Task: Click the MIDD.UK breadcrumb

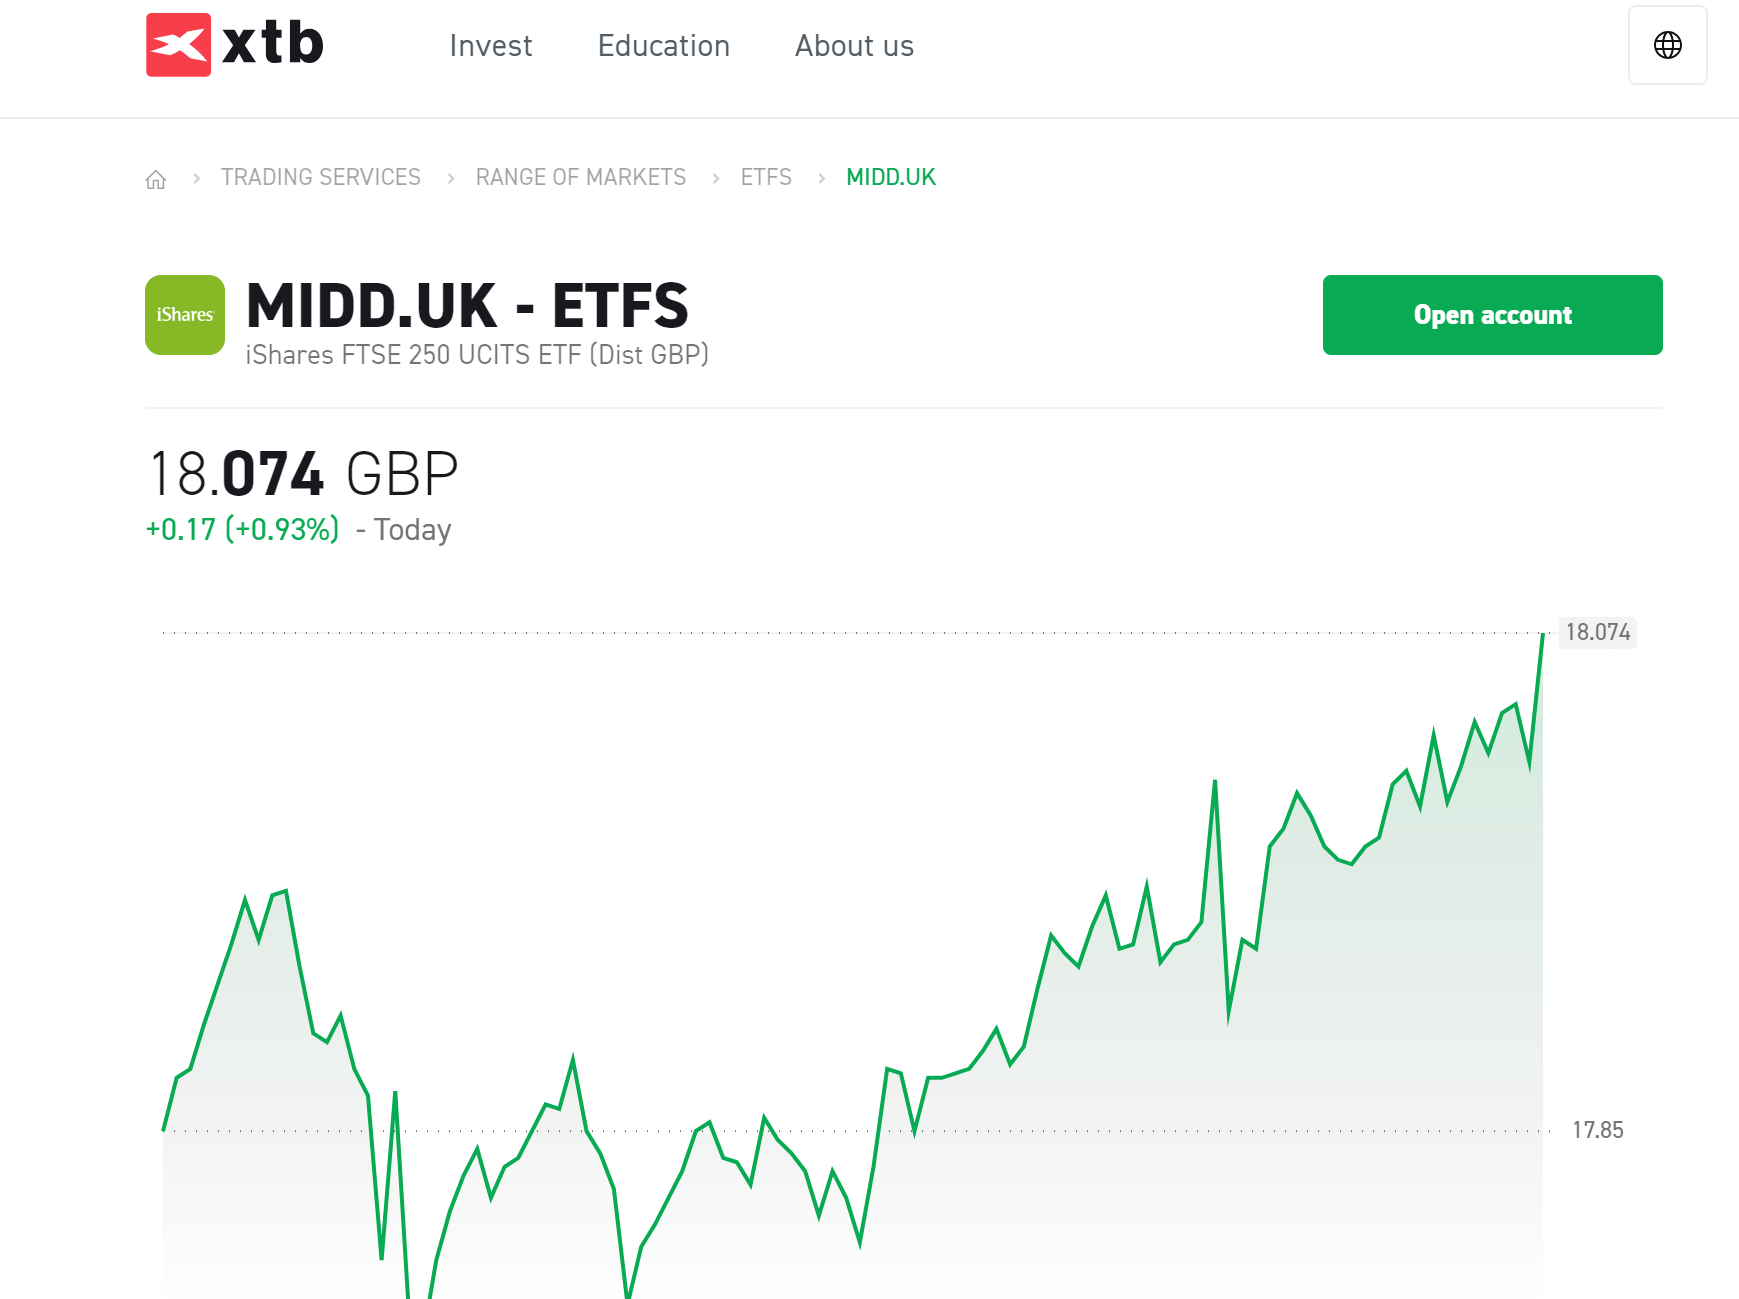Action: click(x=891, y=177)
